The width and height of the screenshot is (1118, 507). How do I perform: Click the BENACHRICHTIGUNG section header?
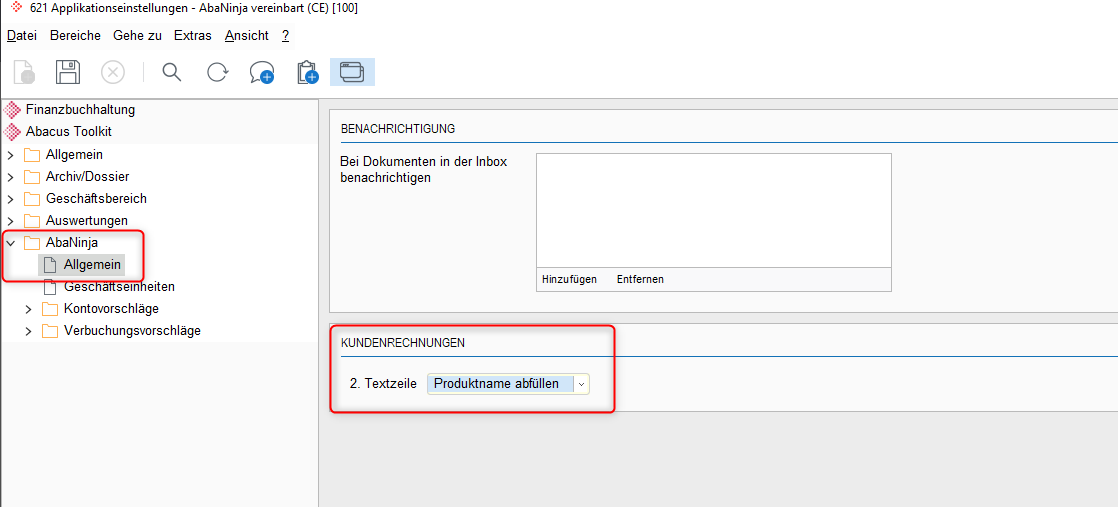(398, 129)
